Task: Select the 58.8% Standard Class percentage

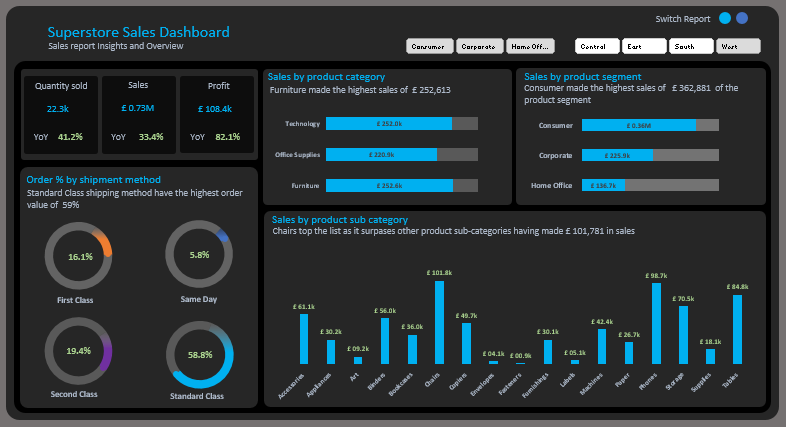Action: (x=200, y=355)
